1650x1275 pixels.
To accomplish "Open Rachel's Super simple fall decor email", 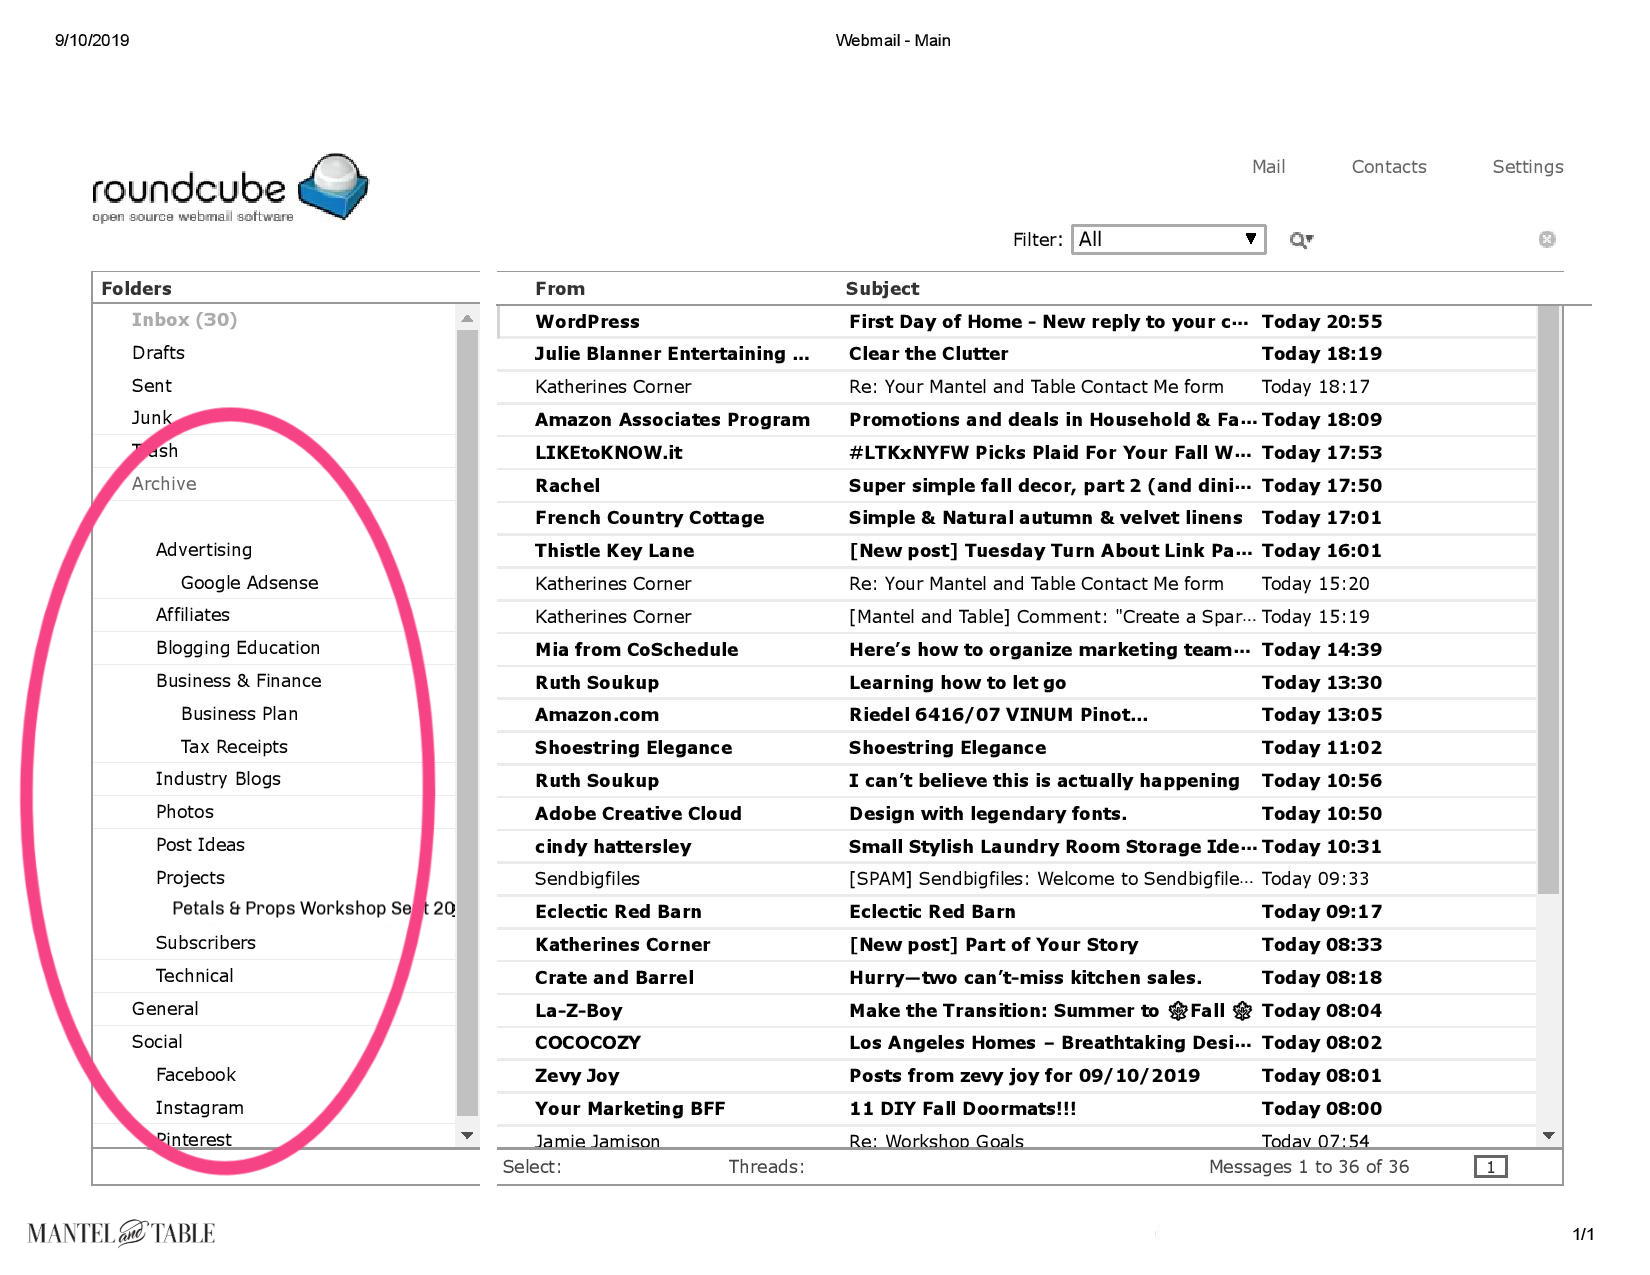I will point(1016,486).
